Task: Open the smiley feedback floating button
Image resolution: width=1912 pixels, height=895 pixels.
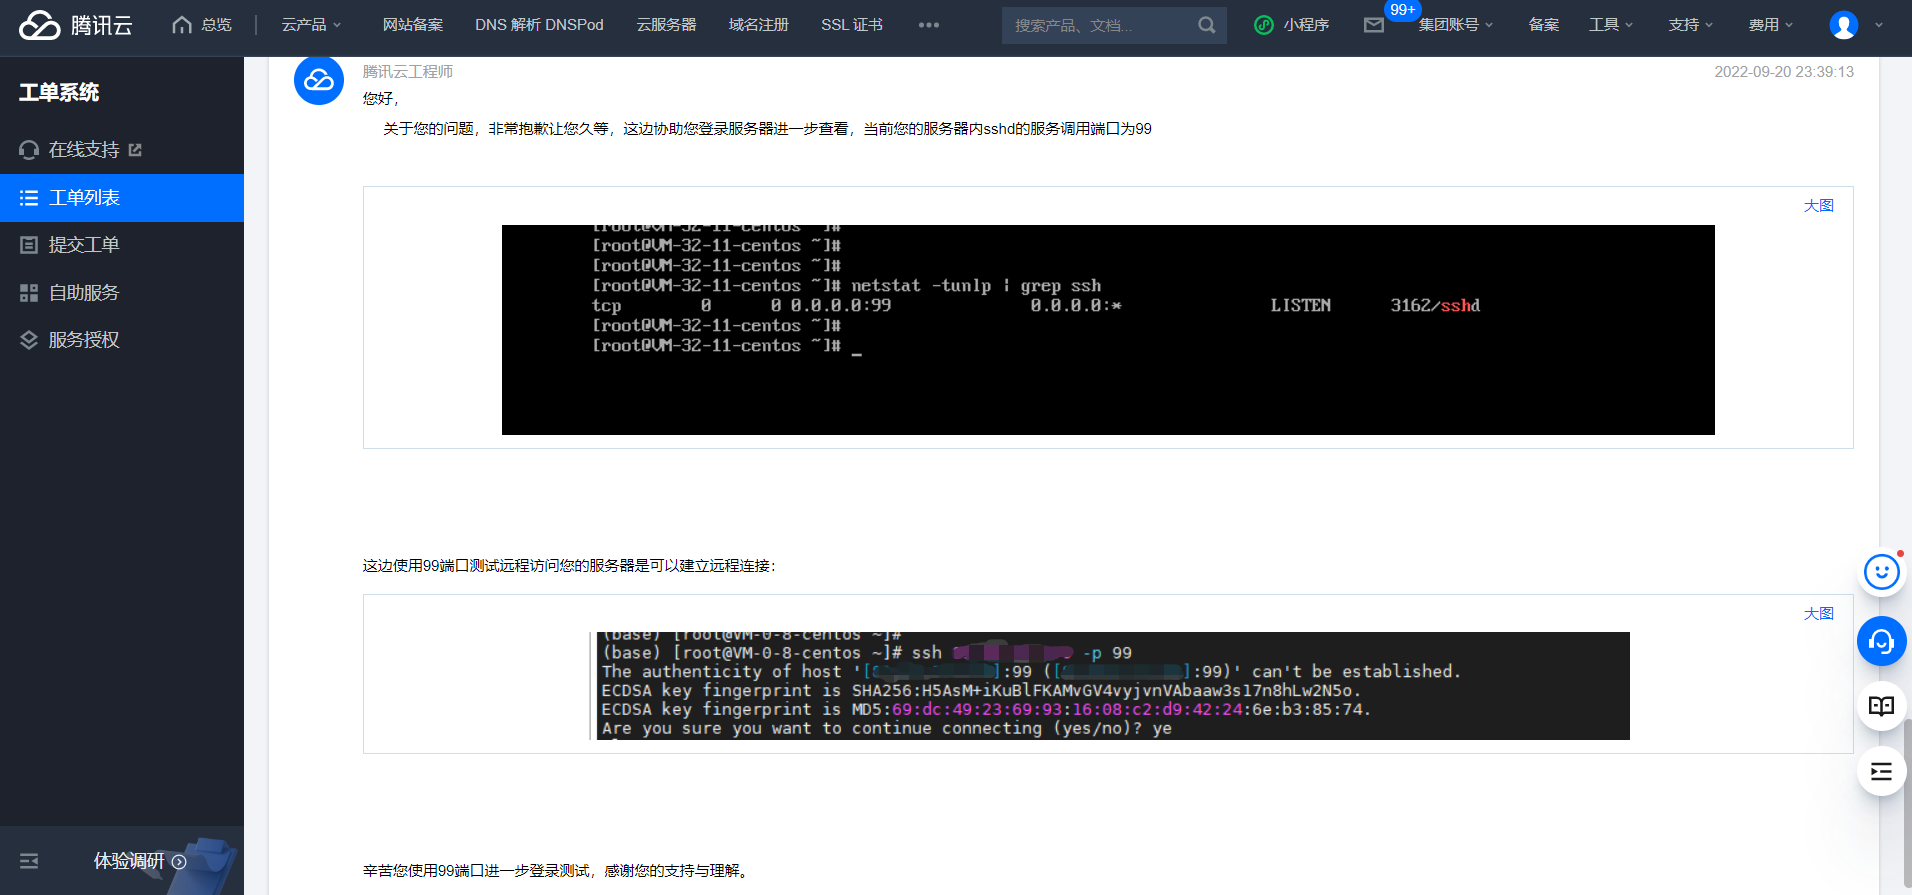Action: point(1882,573)
